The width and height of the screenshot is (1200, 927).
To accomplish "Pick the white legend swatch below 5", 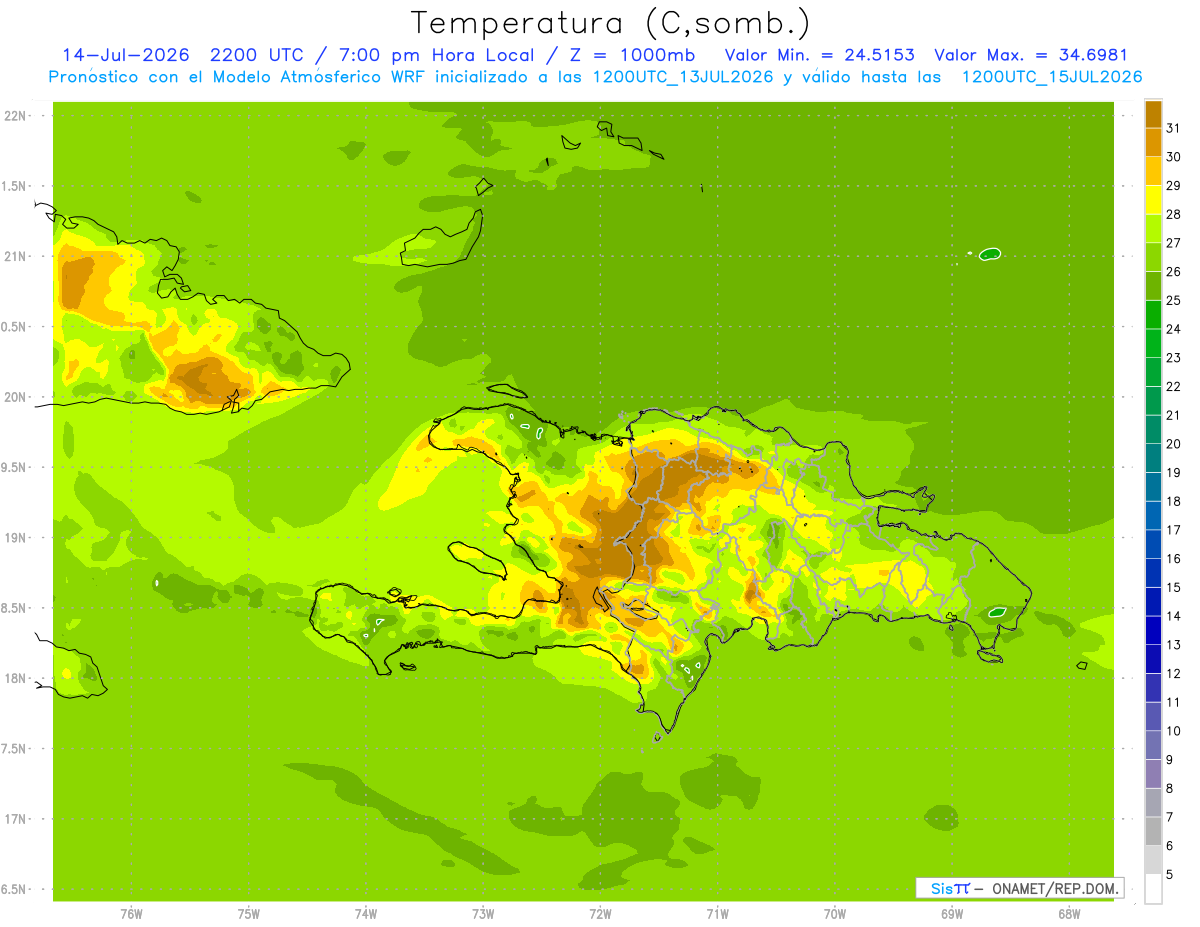I will 1153,889.
